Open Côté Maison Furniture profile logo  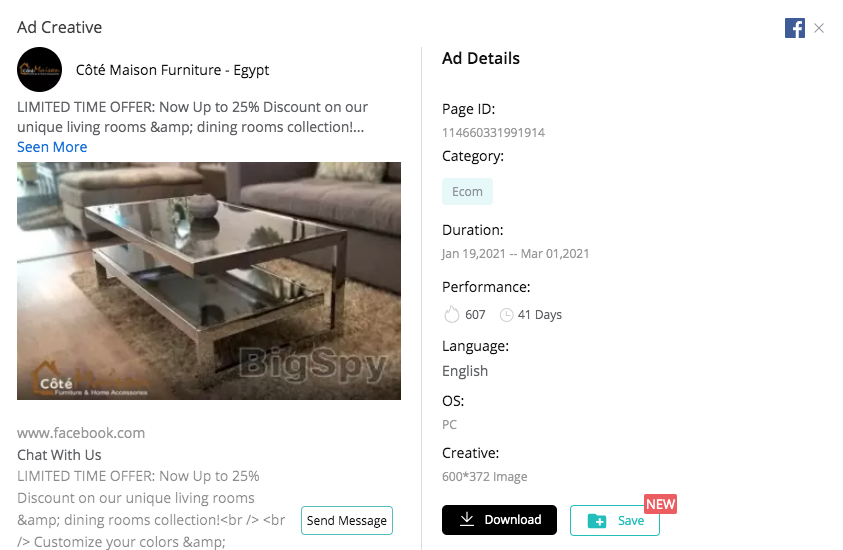click(39, 69)
